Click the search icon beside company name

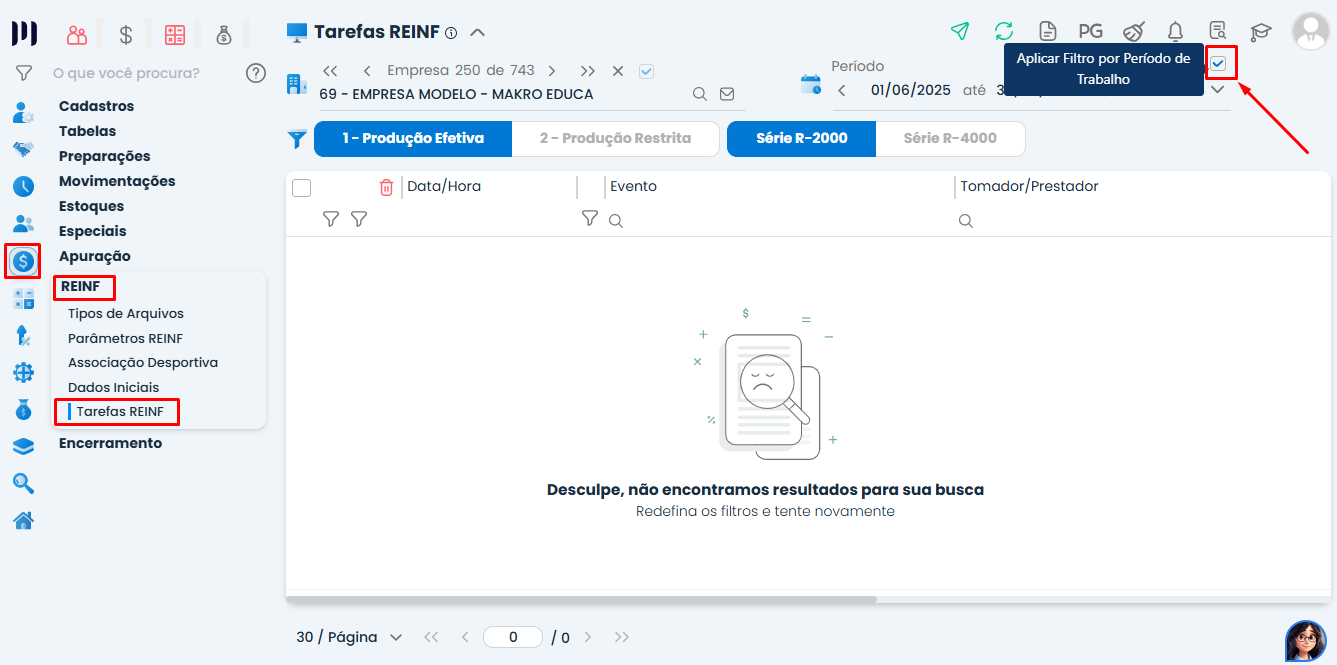click(700, 94)
